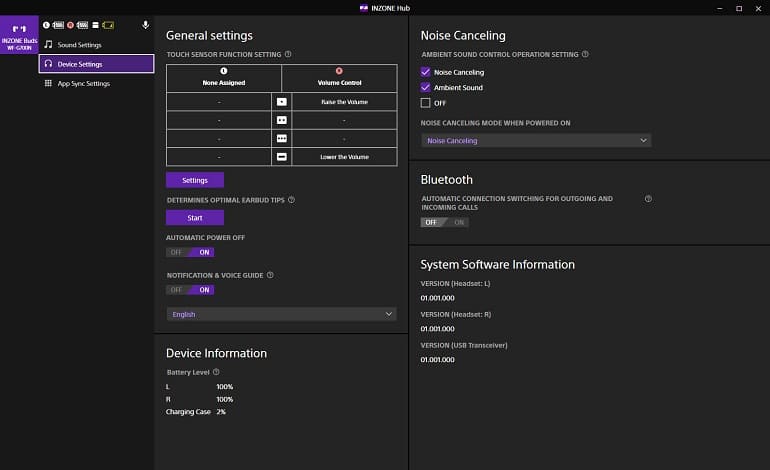
Task: Click the left earbud icon above None Assigned
Action: click(x=224, y=71)
